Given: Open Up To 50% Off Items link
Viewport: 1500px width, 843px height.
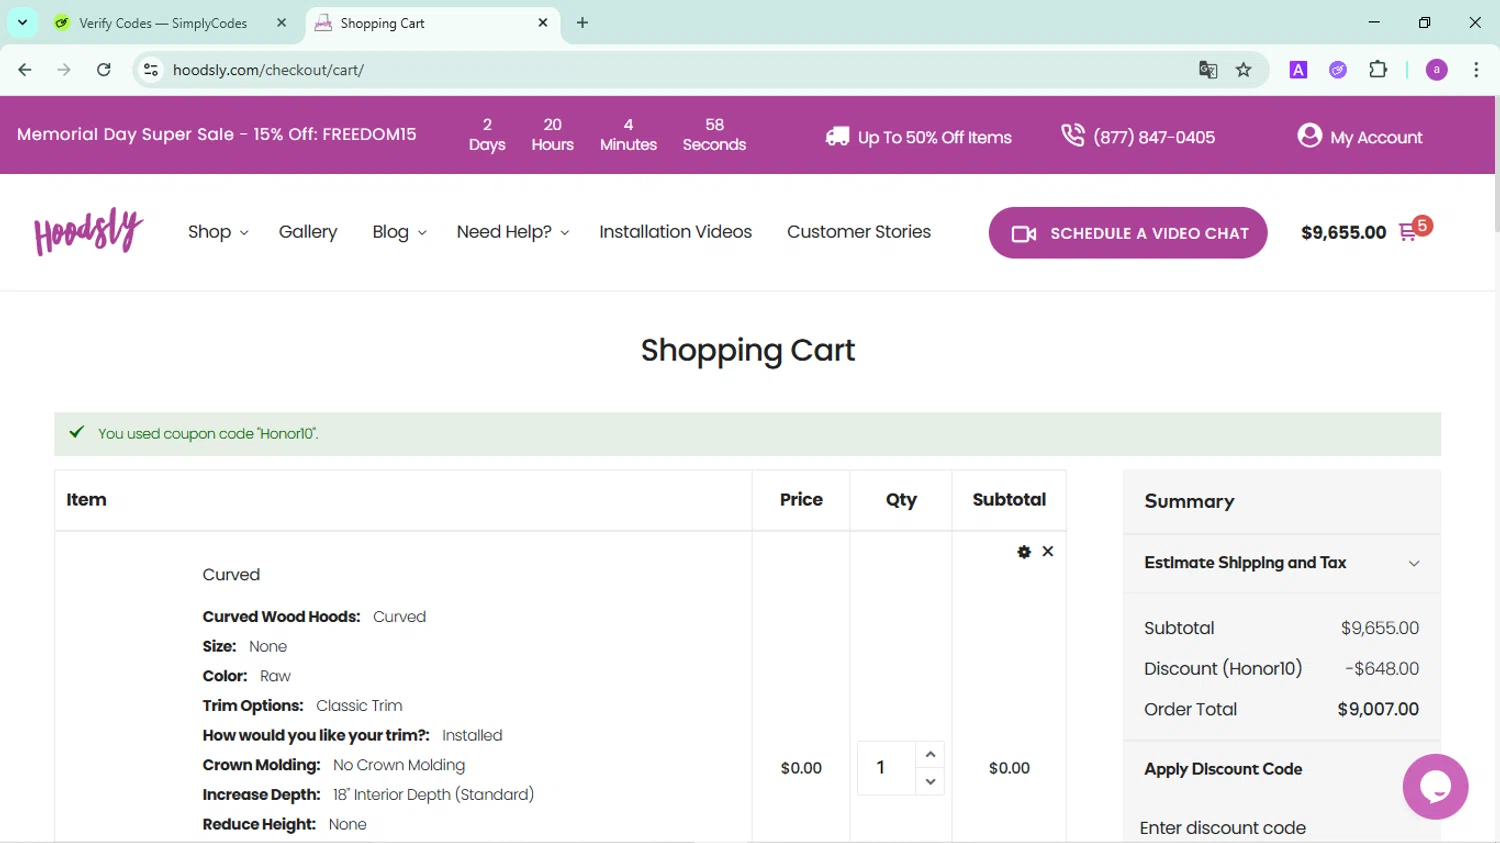Looking at the screenshot, I should click(x=934, y=137).
